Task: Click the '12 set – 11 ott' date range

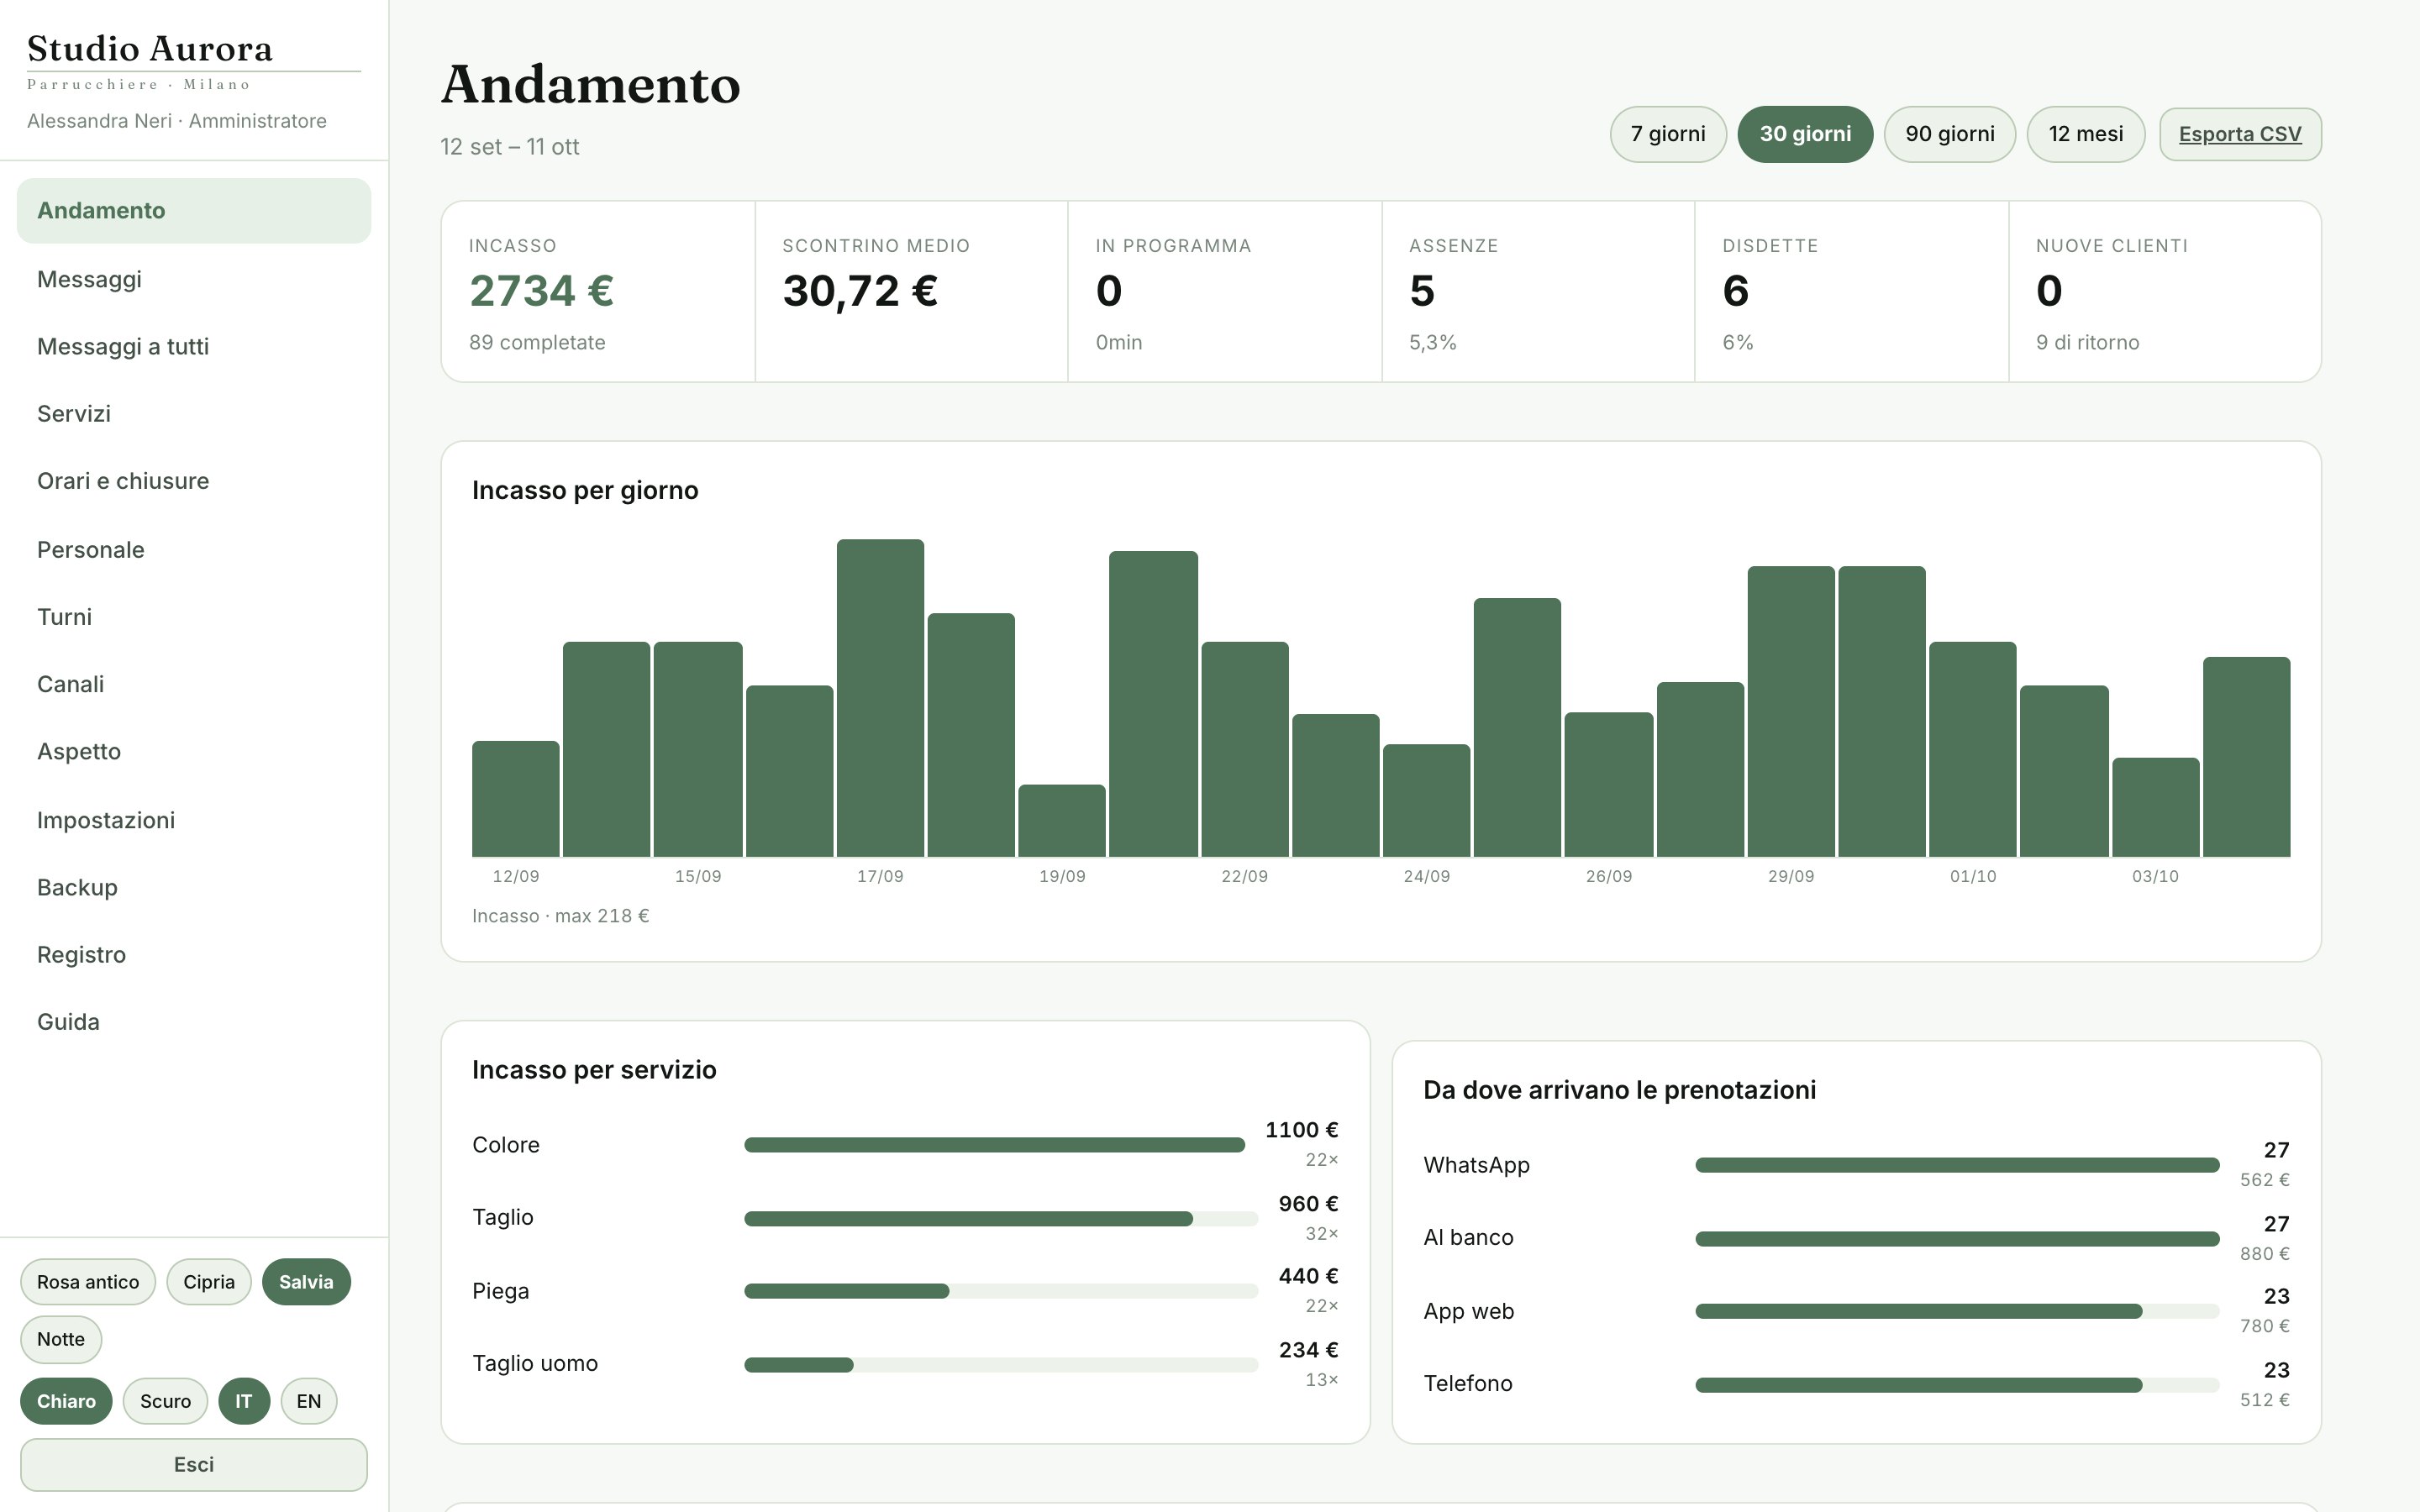Action: tap(510, 147)
